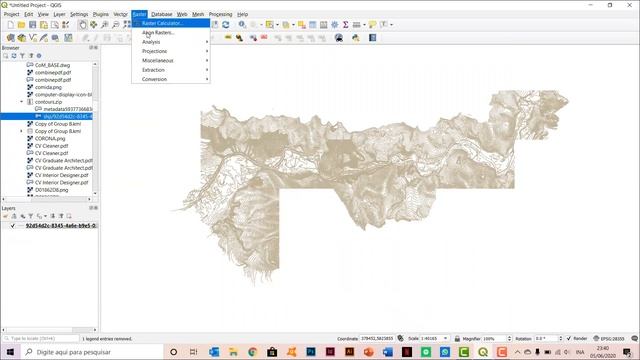This screenshot has width=640, height=360.
Task: Click the Browser panel vertical scrollbar
Action: (x=95, y=129)
